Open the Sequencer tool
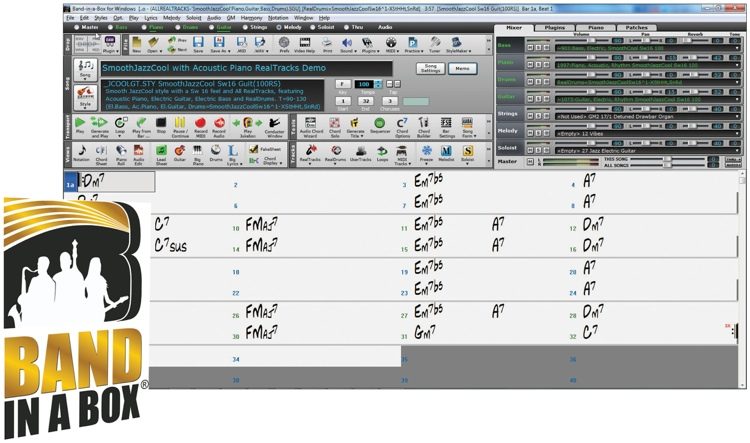This screenshot has width=750, height=443. [x=380, y=126]
